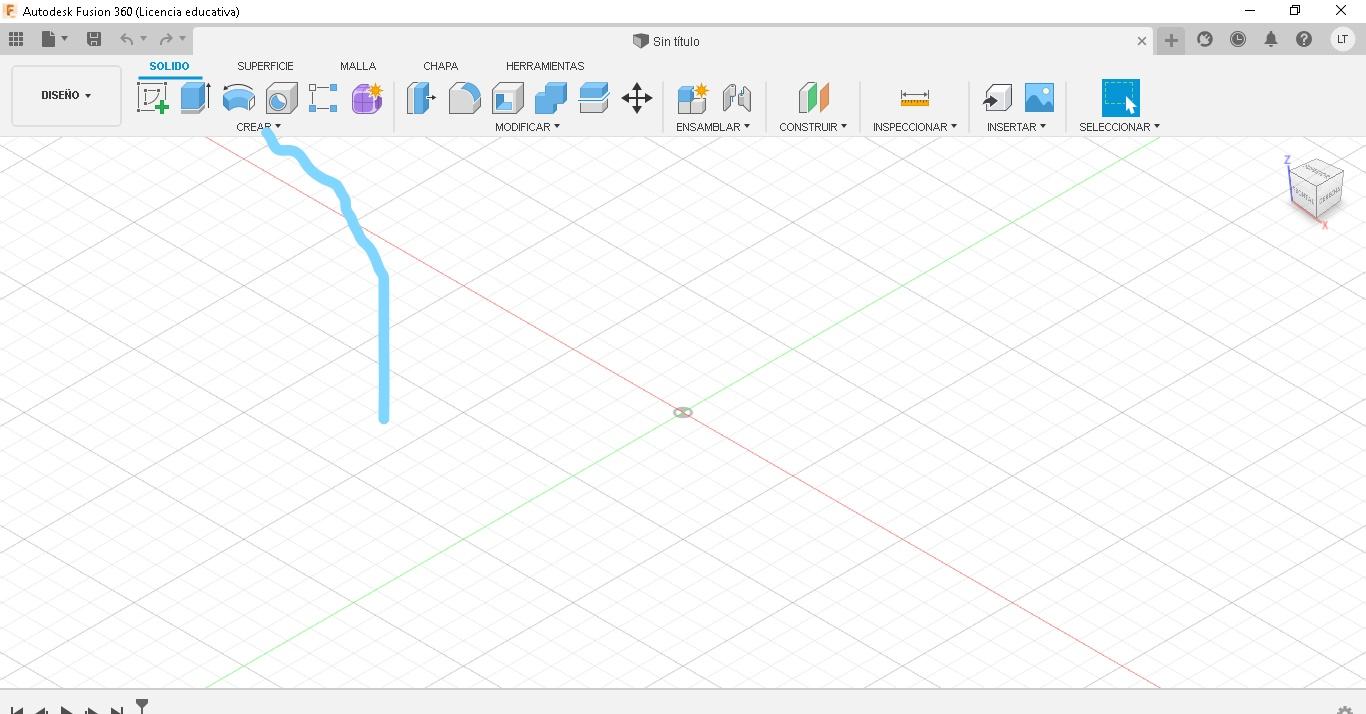Select the Extrude tool
The width and height of the screenshot is (1366, 714).
click(195, 98)
